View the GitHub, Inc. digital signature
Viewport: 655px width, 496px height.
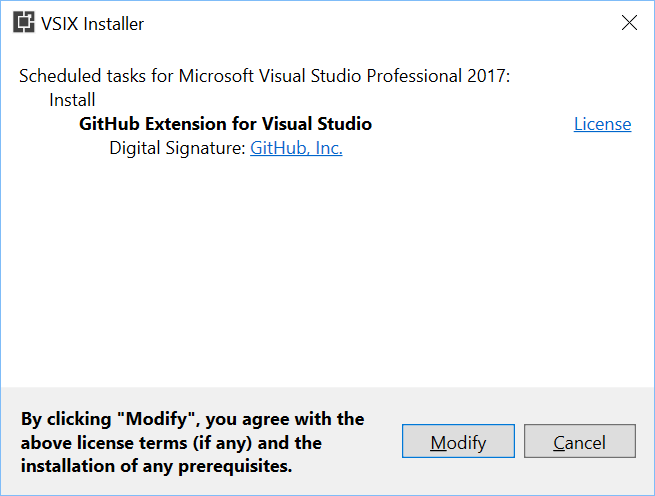pyautogui.click(x=296, y=148)
